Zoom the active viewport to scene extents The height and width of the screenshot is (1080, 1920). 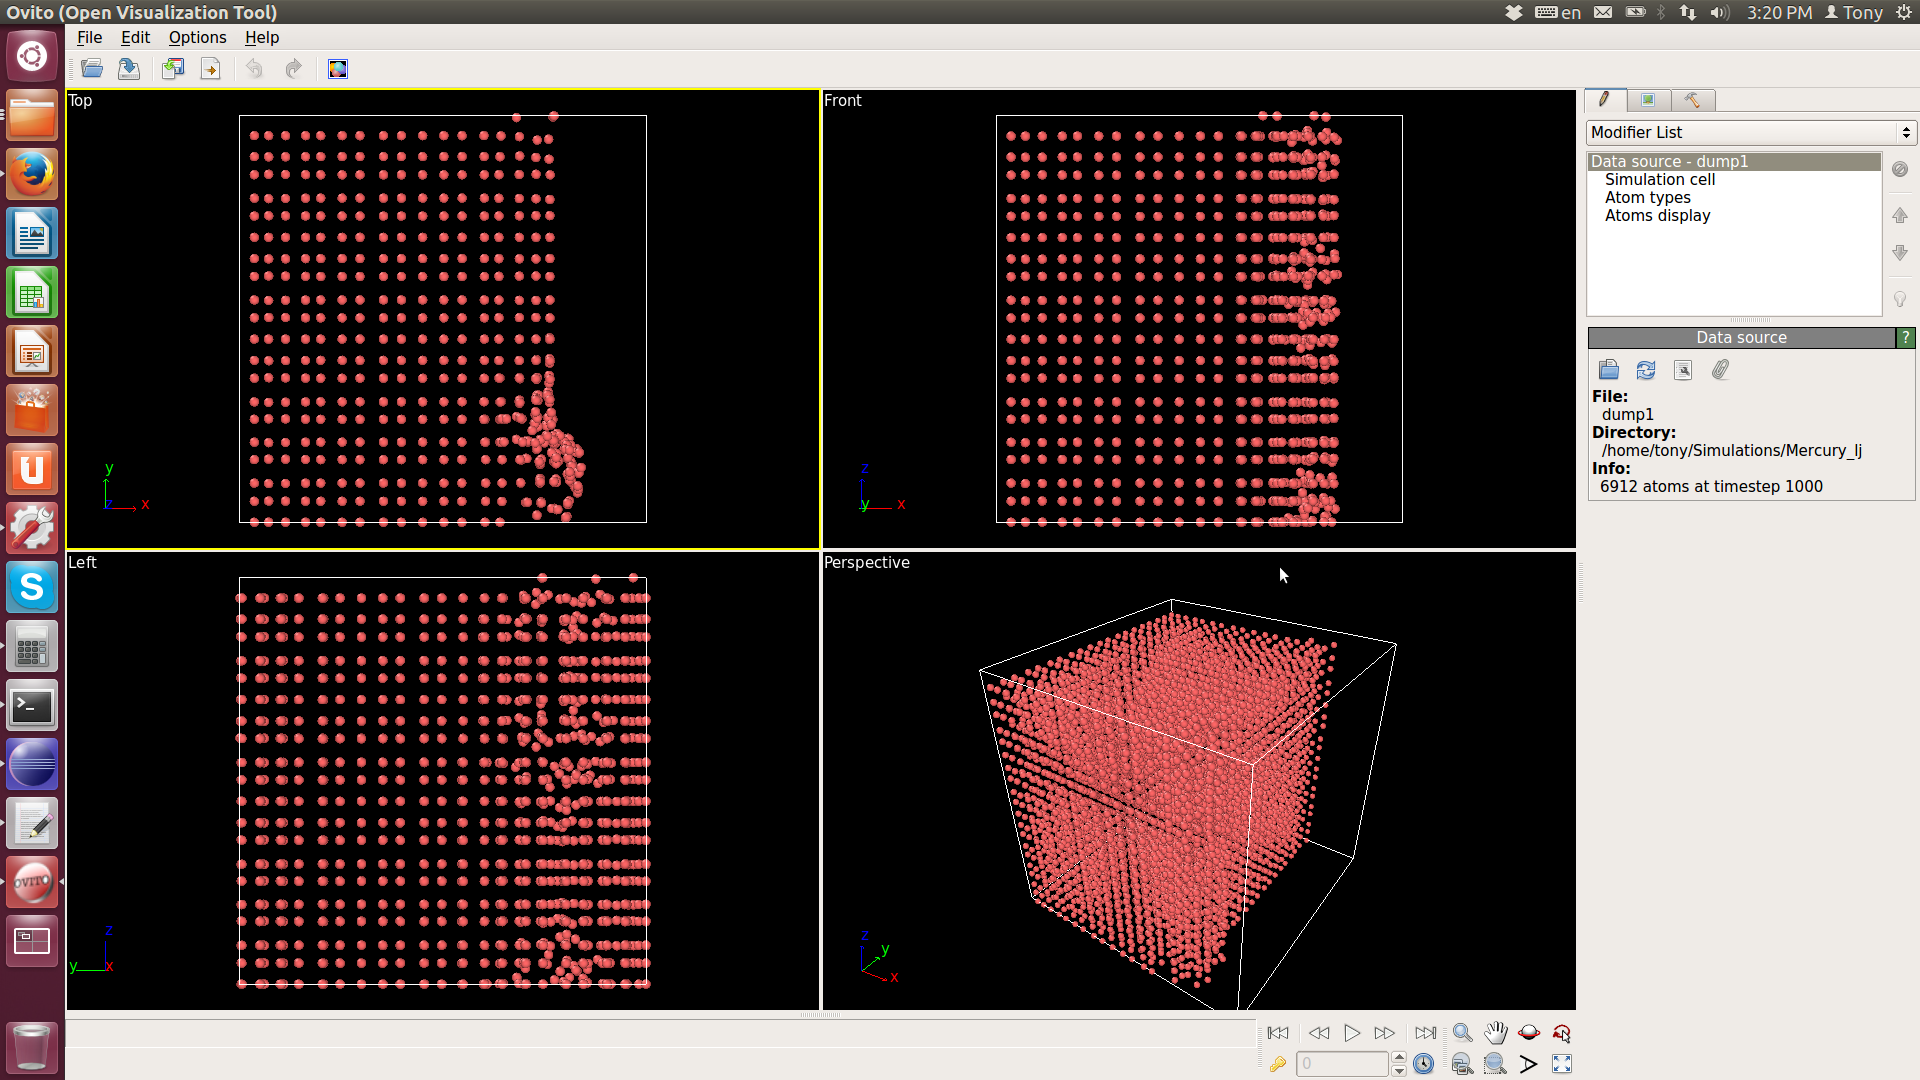tap(1495, 1064)
